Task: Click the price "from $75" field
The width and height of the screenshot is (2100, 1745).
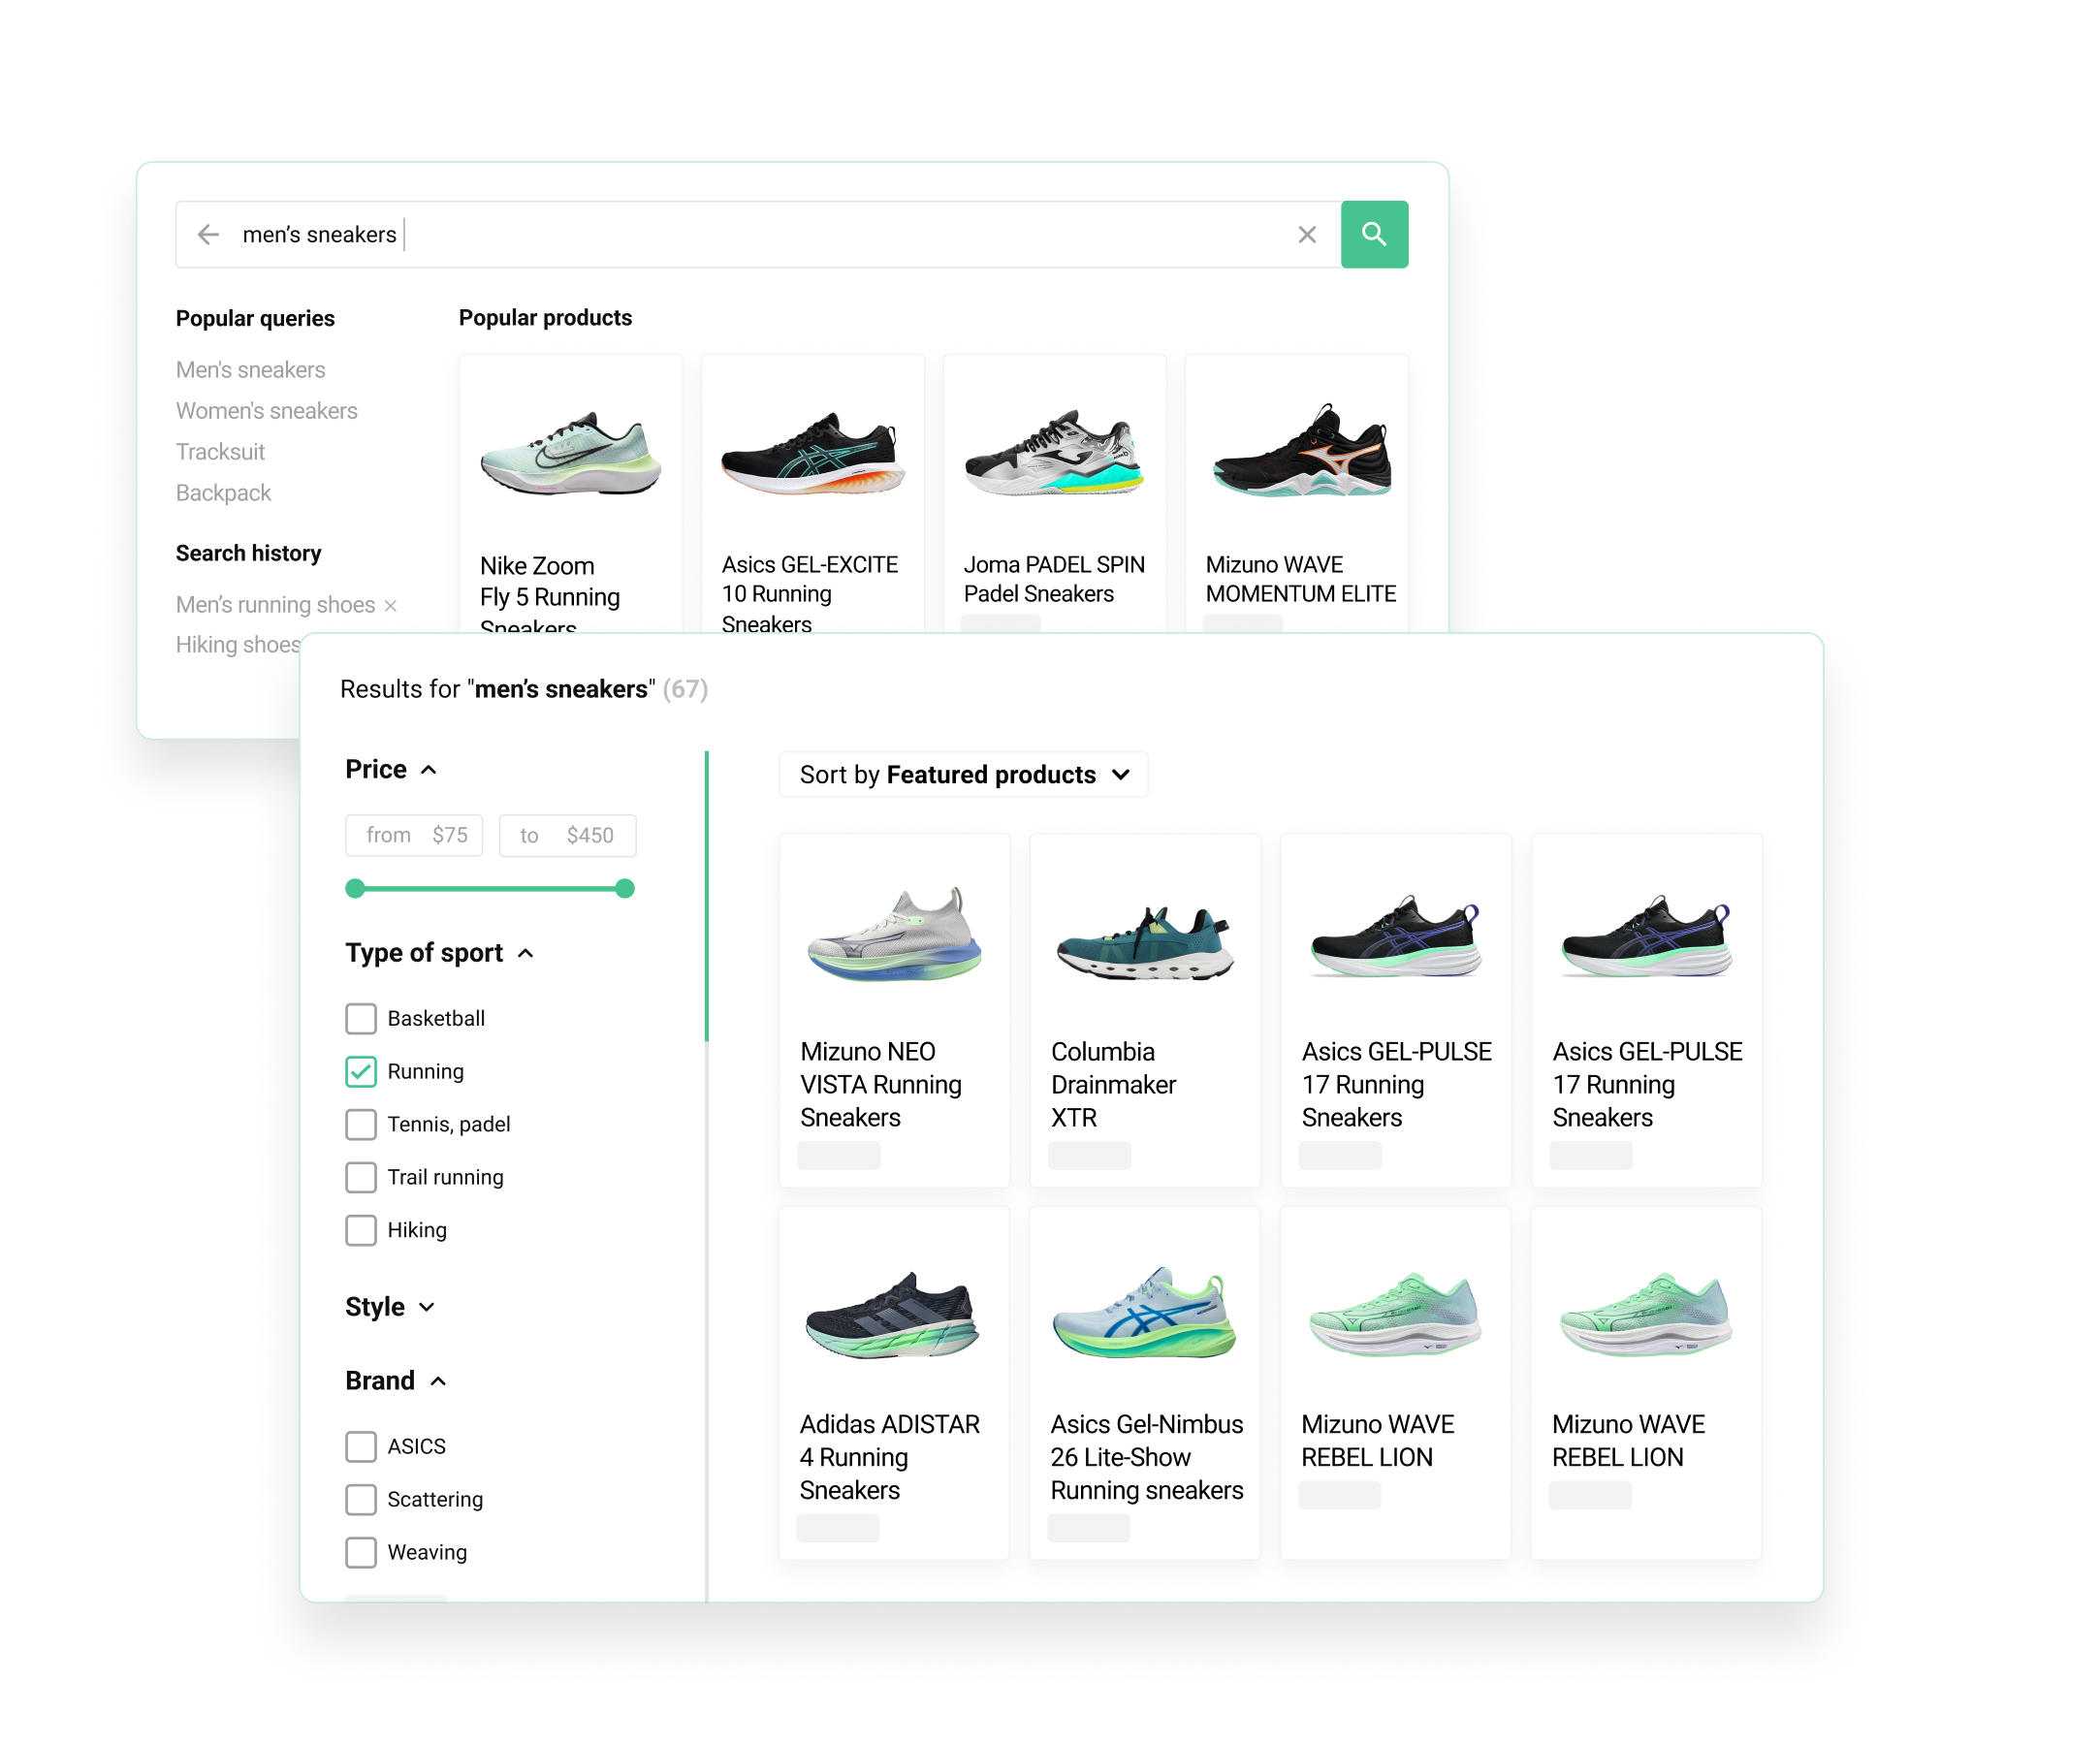Action: click(x=414, y=836)
